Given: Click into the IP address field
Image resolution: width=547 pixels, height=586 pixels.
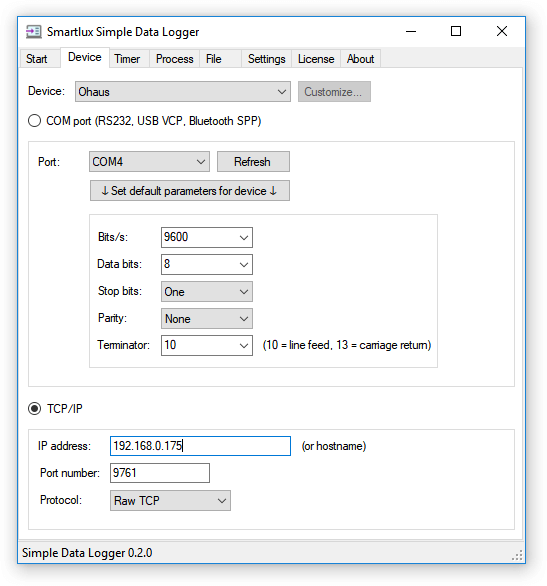Looking at the screenshot, I should pos(200,446).
